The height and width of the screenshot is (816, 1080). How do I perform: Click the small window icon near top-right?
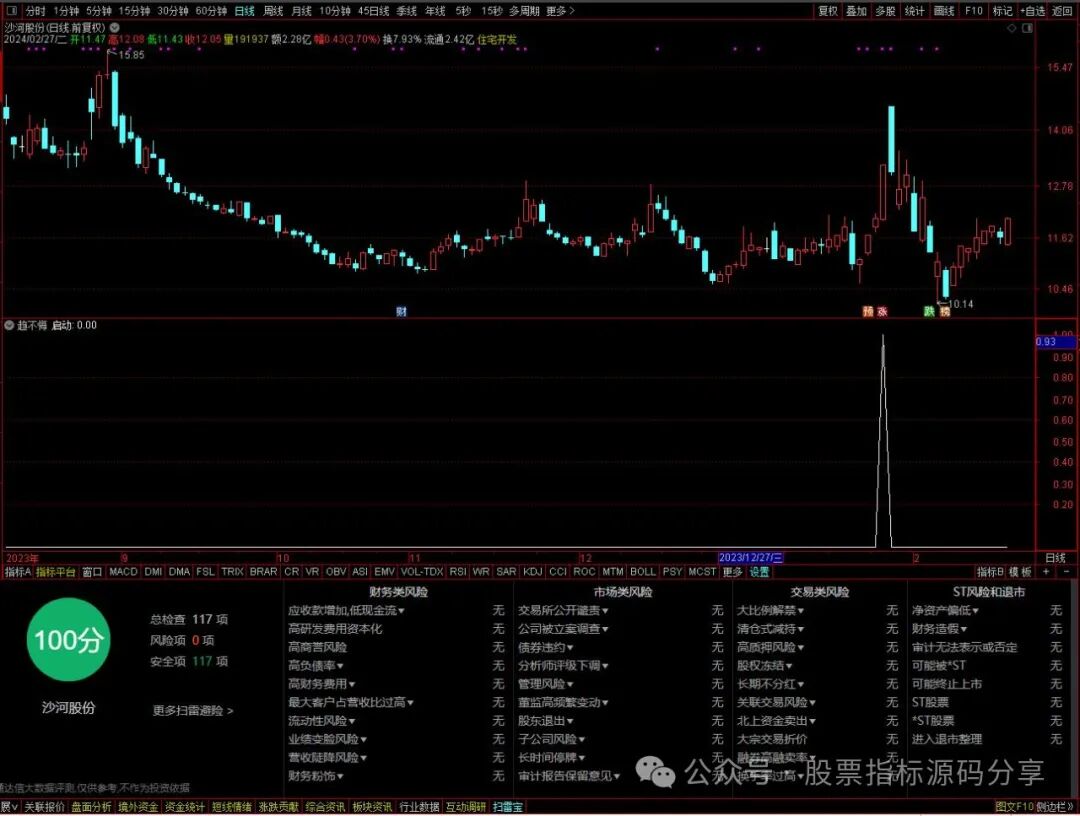pyautogui.click(x=1027, y=28)
